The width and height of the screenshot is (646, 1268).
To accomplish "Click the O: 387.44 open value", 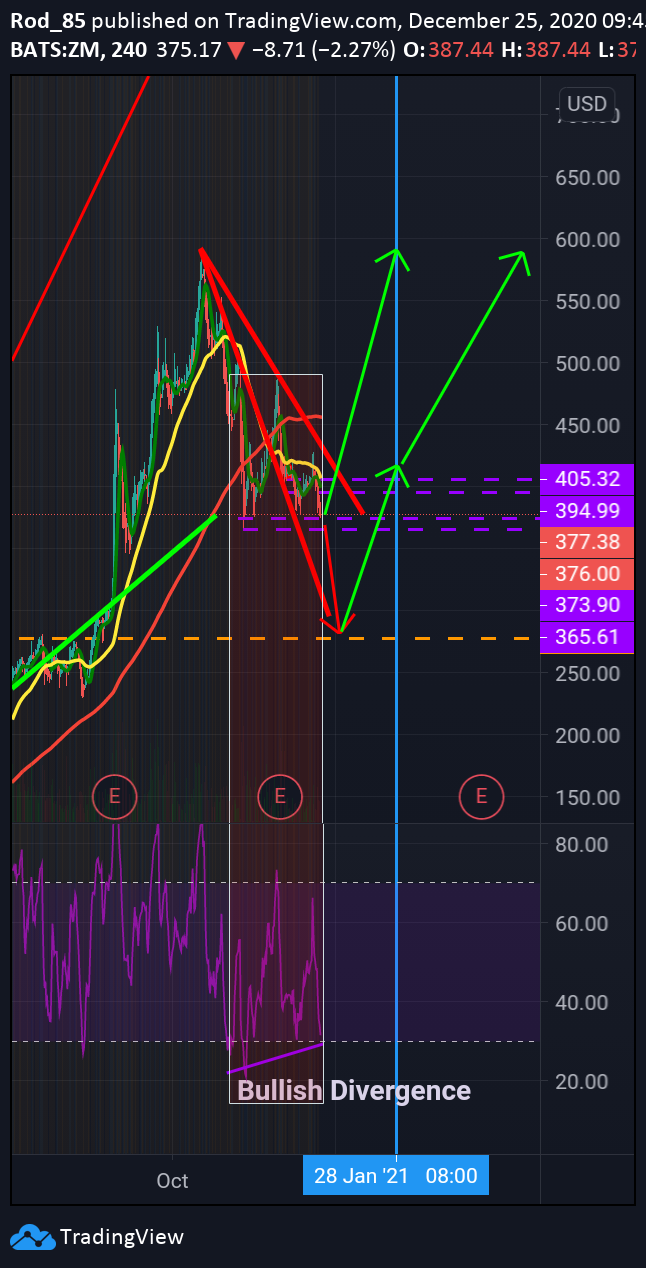I will pyautogui.click(x=448, y=50).
